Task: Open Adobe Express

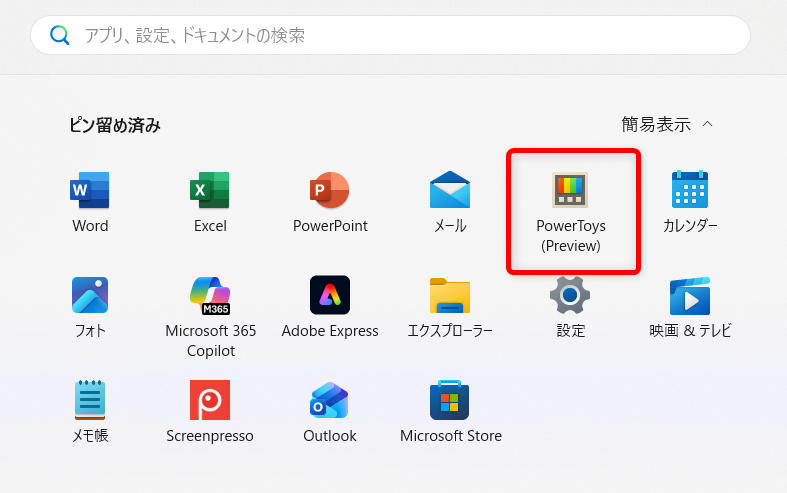Action: [x=330, y=307]
